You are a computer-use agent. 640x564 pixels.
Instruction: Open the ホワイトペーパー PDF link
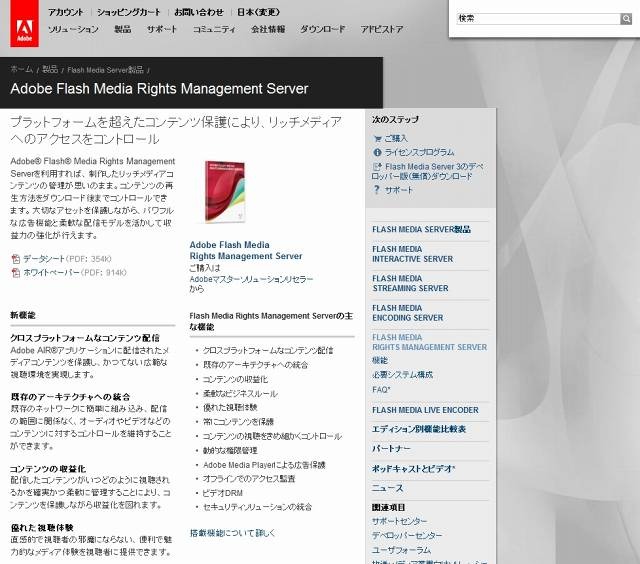[51, 273]
